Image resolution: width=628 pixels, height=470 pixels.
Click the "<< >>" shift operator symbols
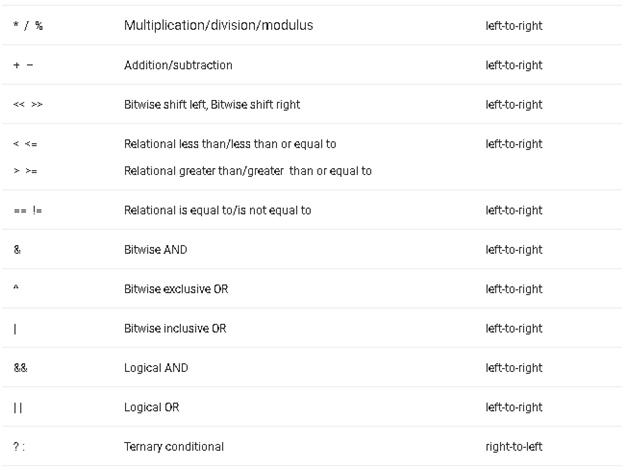coord(28,104)
